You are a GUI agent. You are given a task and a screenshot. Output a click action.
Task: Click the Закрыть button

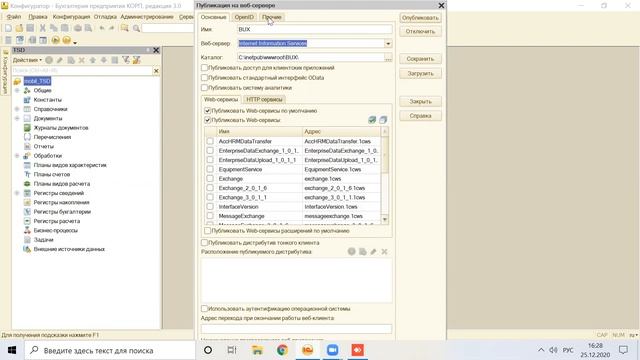pyautogui.click(x=420, y=101)
